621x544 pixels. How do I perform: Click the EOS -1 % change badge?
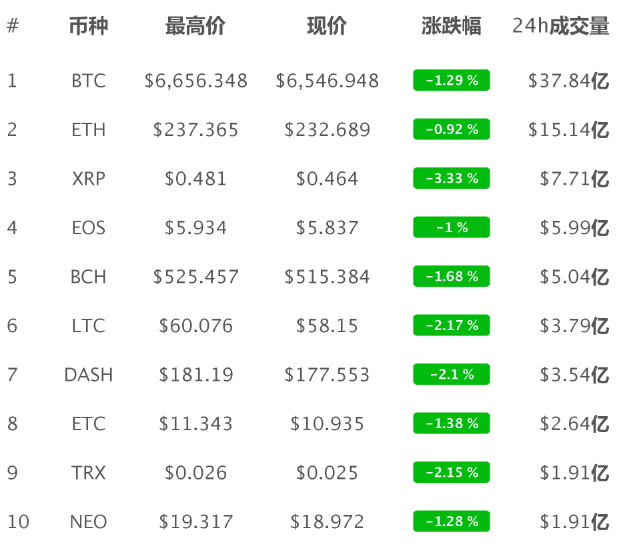point(451,227)
